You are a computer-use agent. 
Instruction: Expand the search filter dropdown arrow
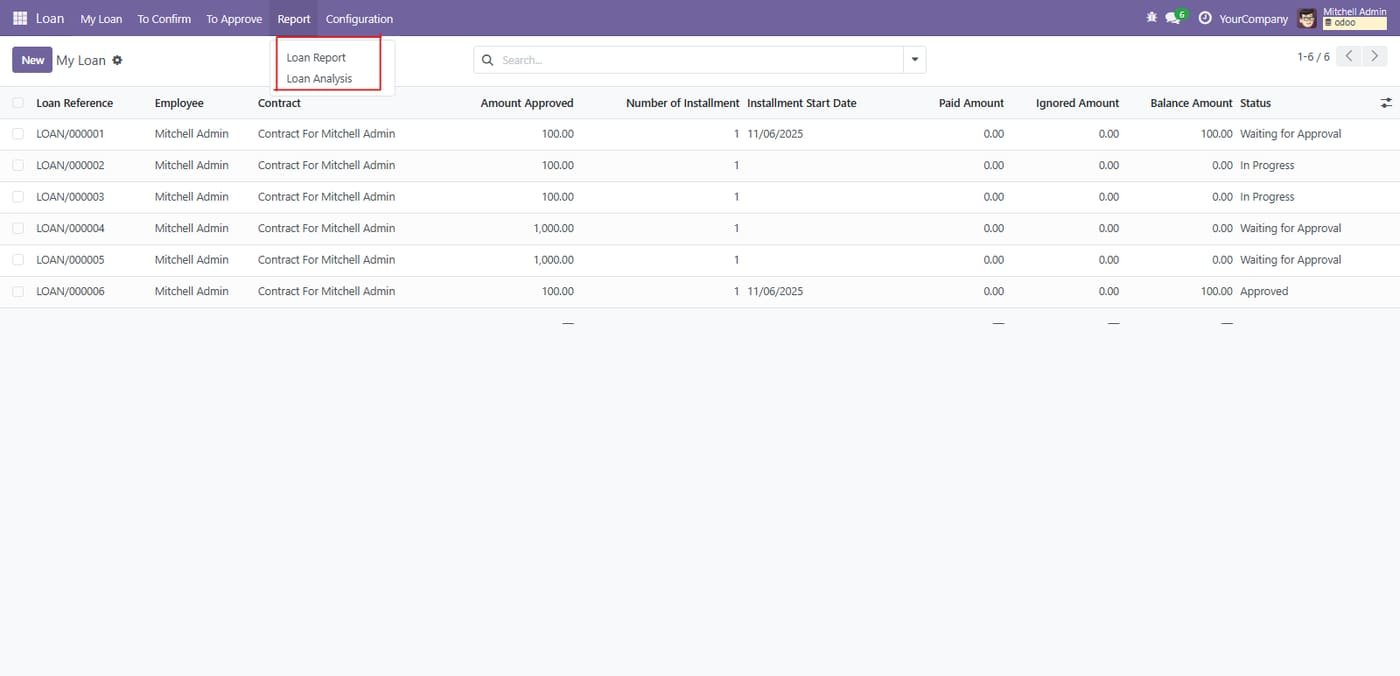914,60
